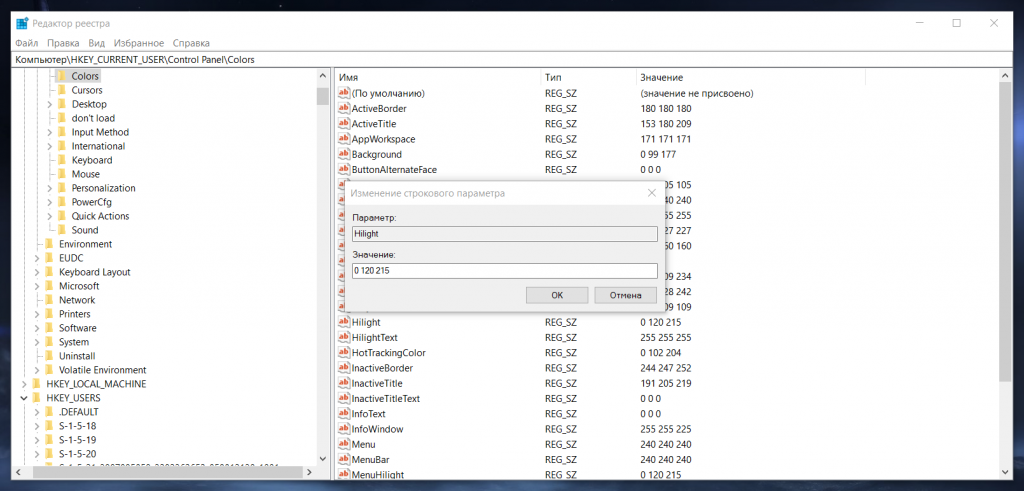This screenshot has width=1024, height=491.
Task: Expand the Desktop key
Action: point(50,104)
